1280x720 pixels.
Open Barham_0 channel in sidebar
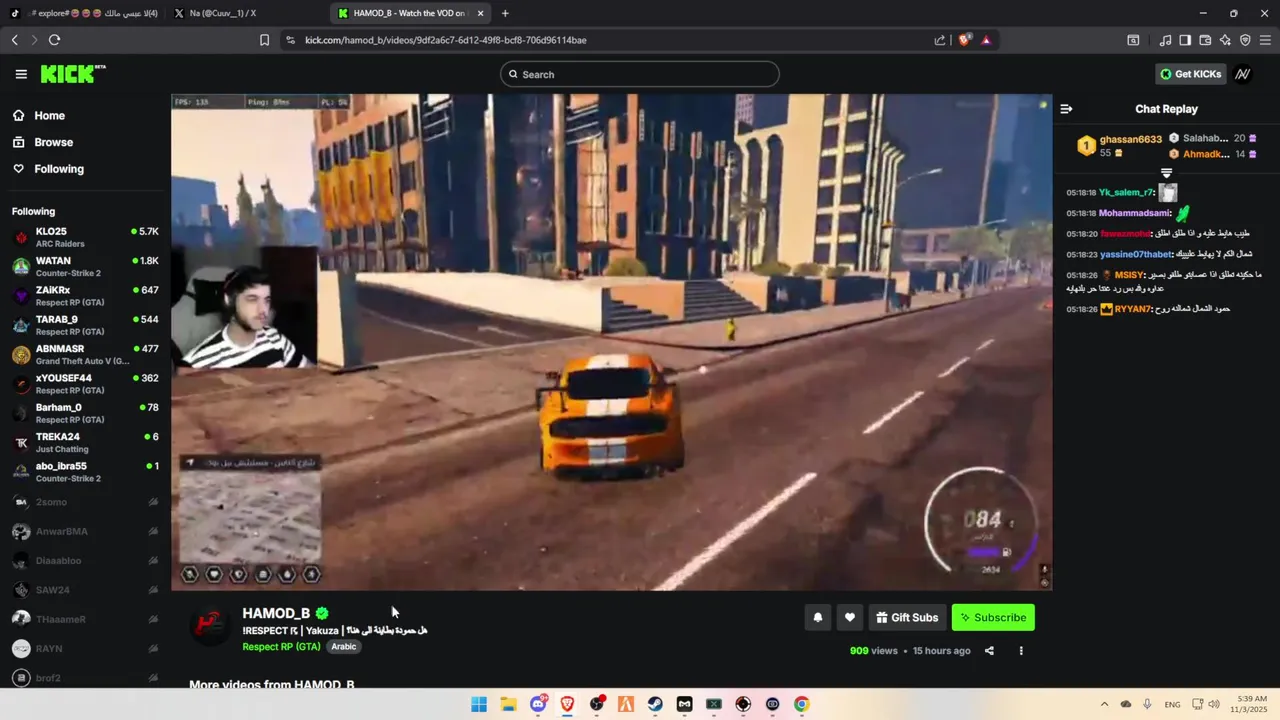[85, 413]
